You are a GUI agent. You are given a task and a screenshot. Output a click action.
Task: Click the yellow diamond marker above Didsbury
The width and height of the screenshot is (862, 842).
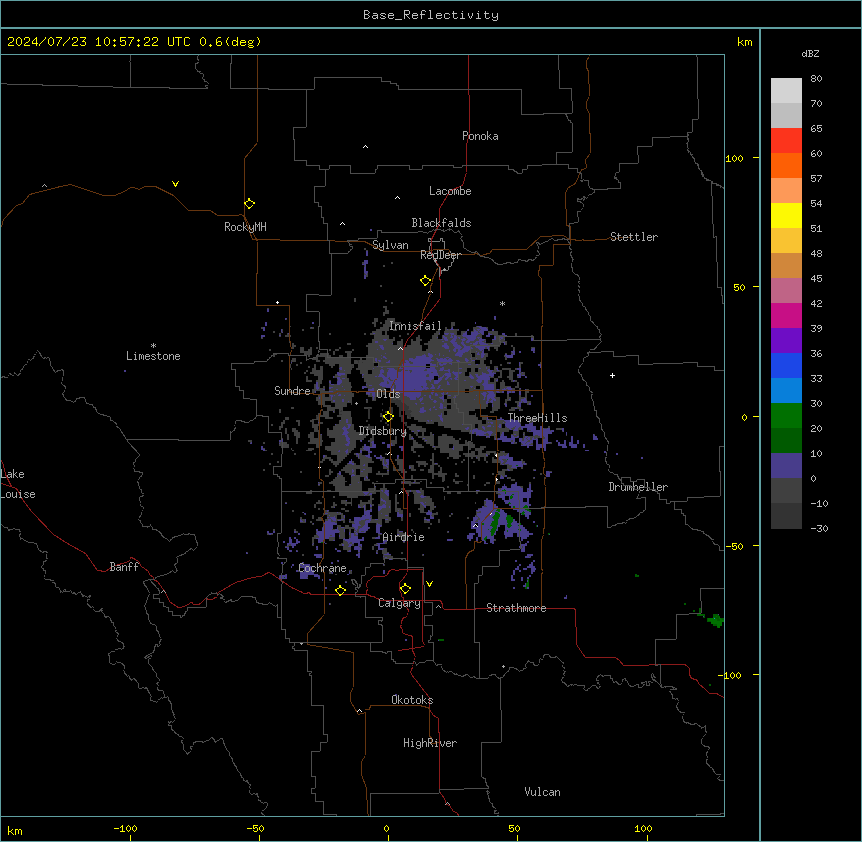(x=388, y=417)
